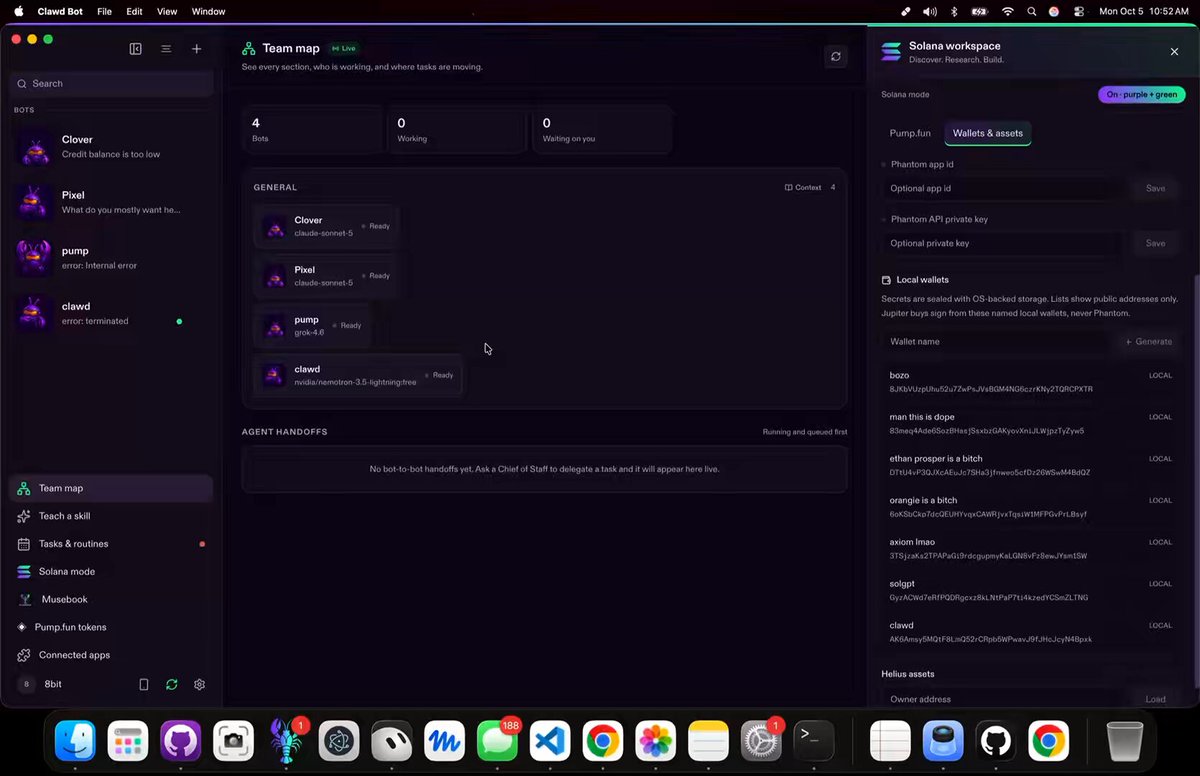Open Terminal from the Dock
This screenshot has width=1200, height=776.
[x=814, y=741]
